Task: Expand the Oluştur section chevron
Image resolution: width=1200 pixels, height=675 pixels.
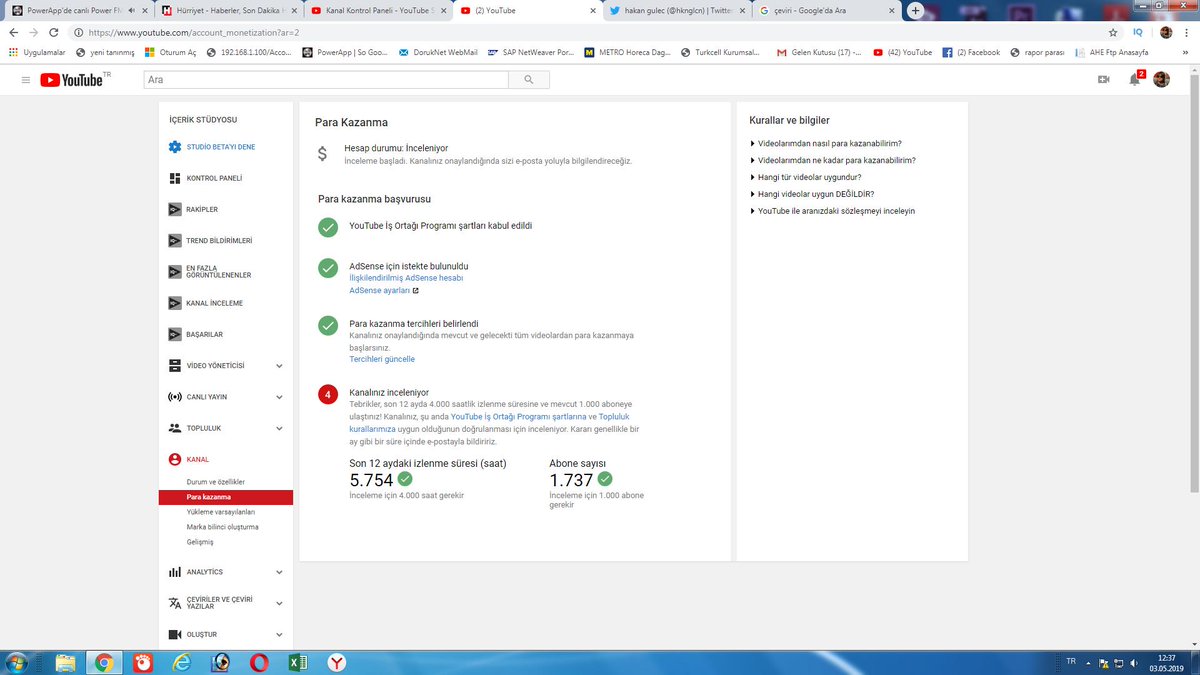Action: click(279, 634)
